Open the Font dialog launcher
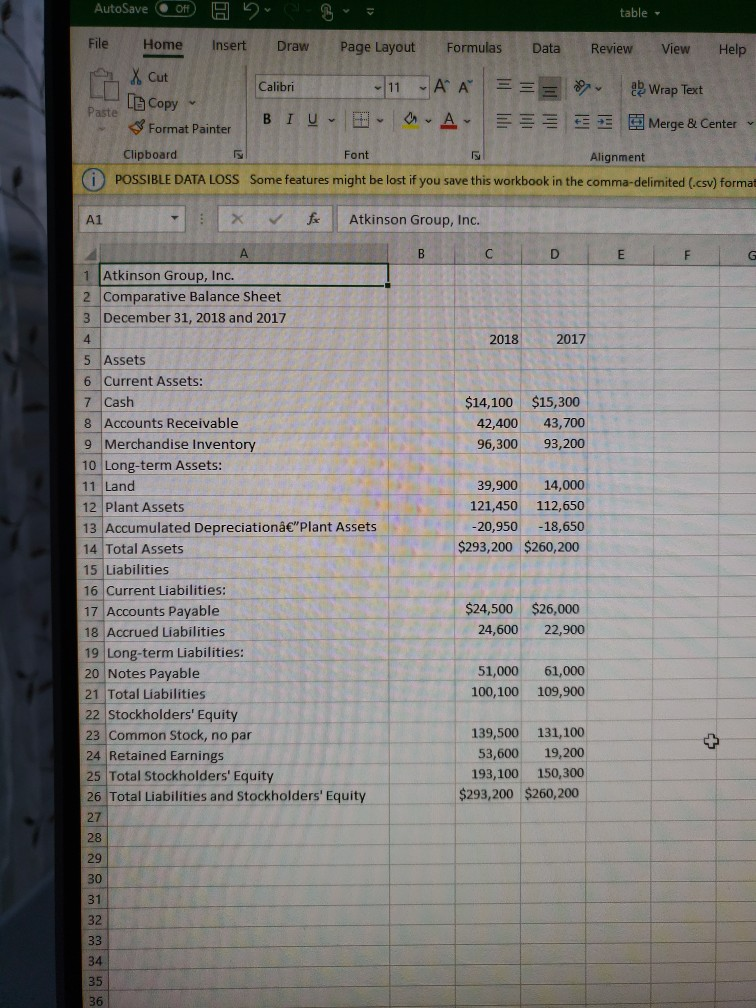Image resolution: width=756 pixels, height=1008 pixels. click(476, 156)
